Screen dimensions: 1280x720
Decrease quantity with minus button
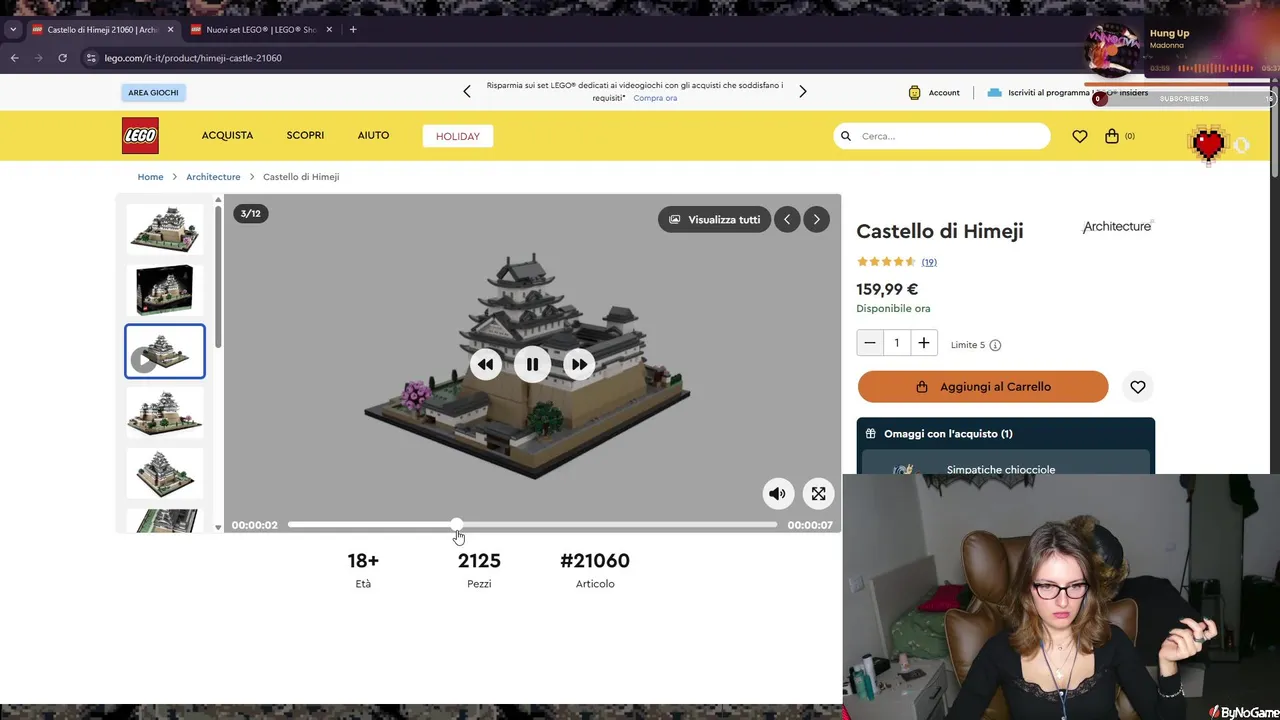870,343
